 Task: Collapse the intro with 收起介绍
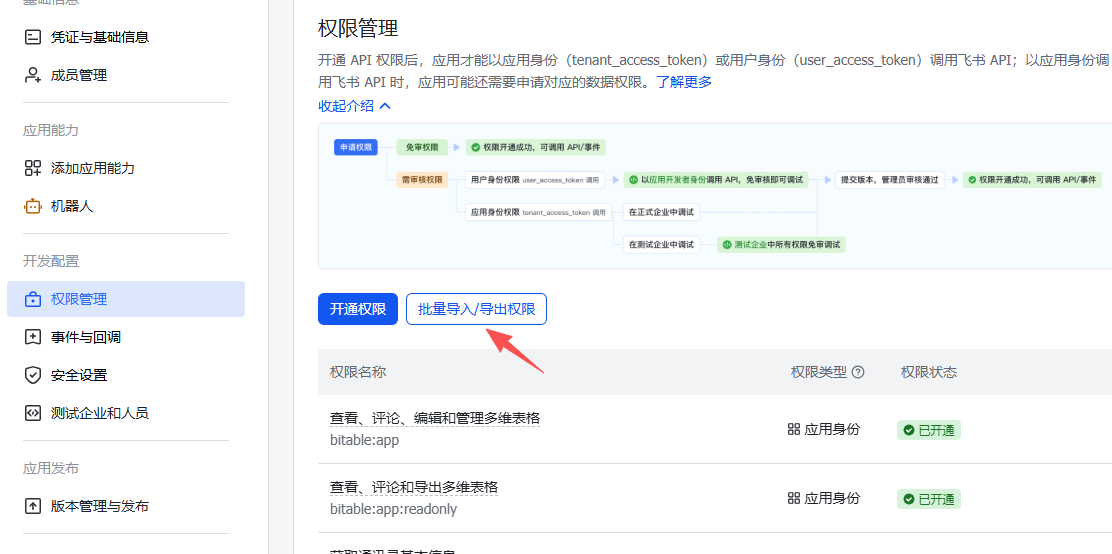coord(354,105)
